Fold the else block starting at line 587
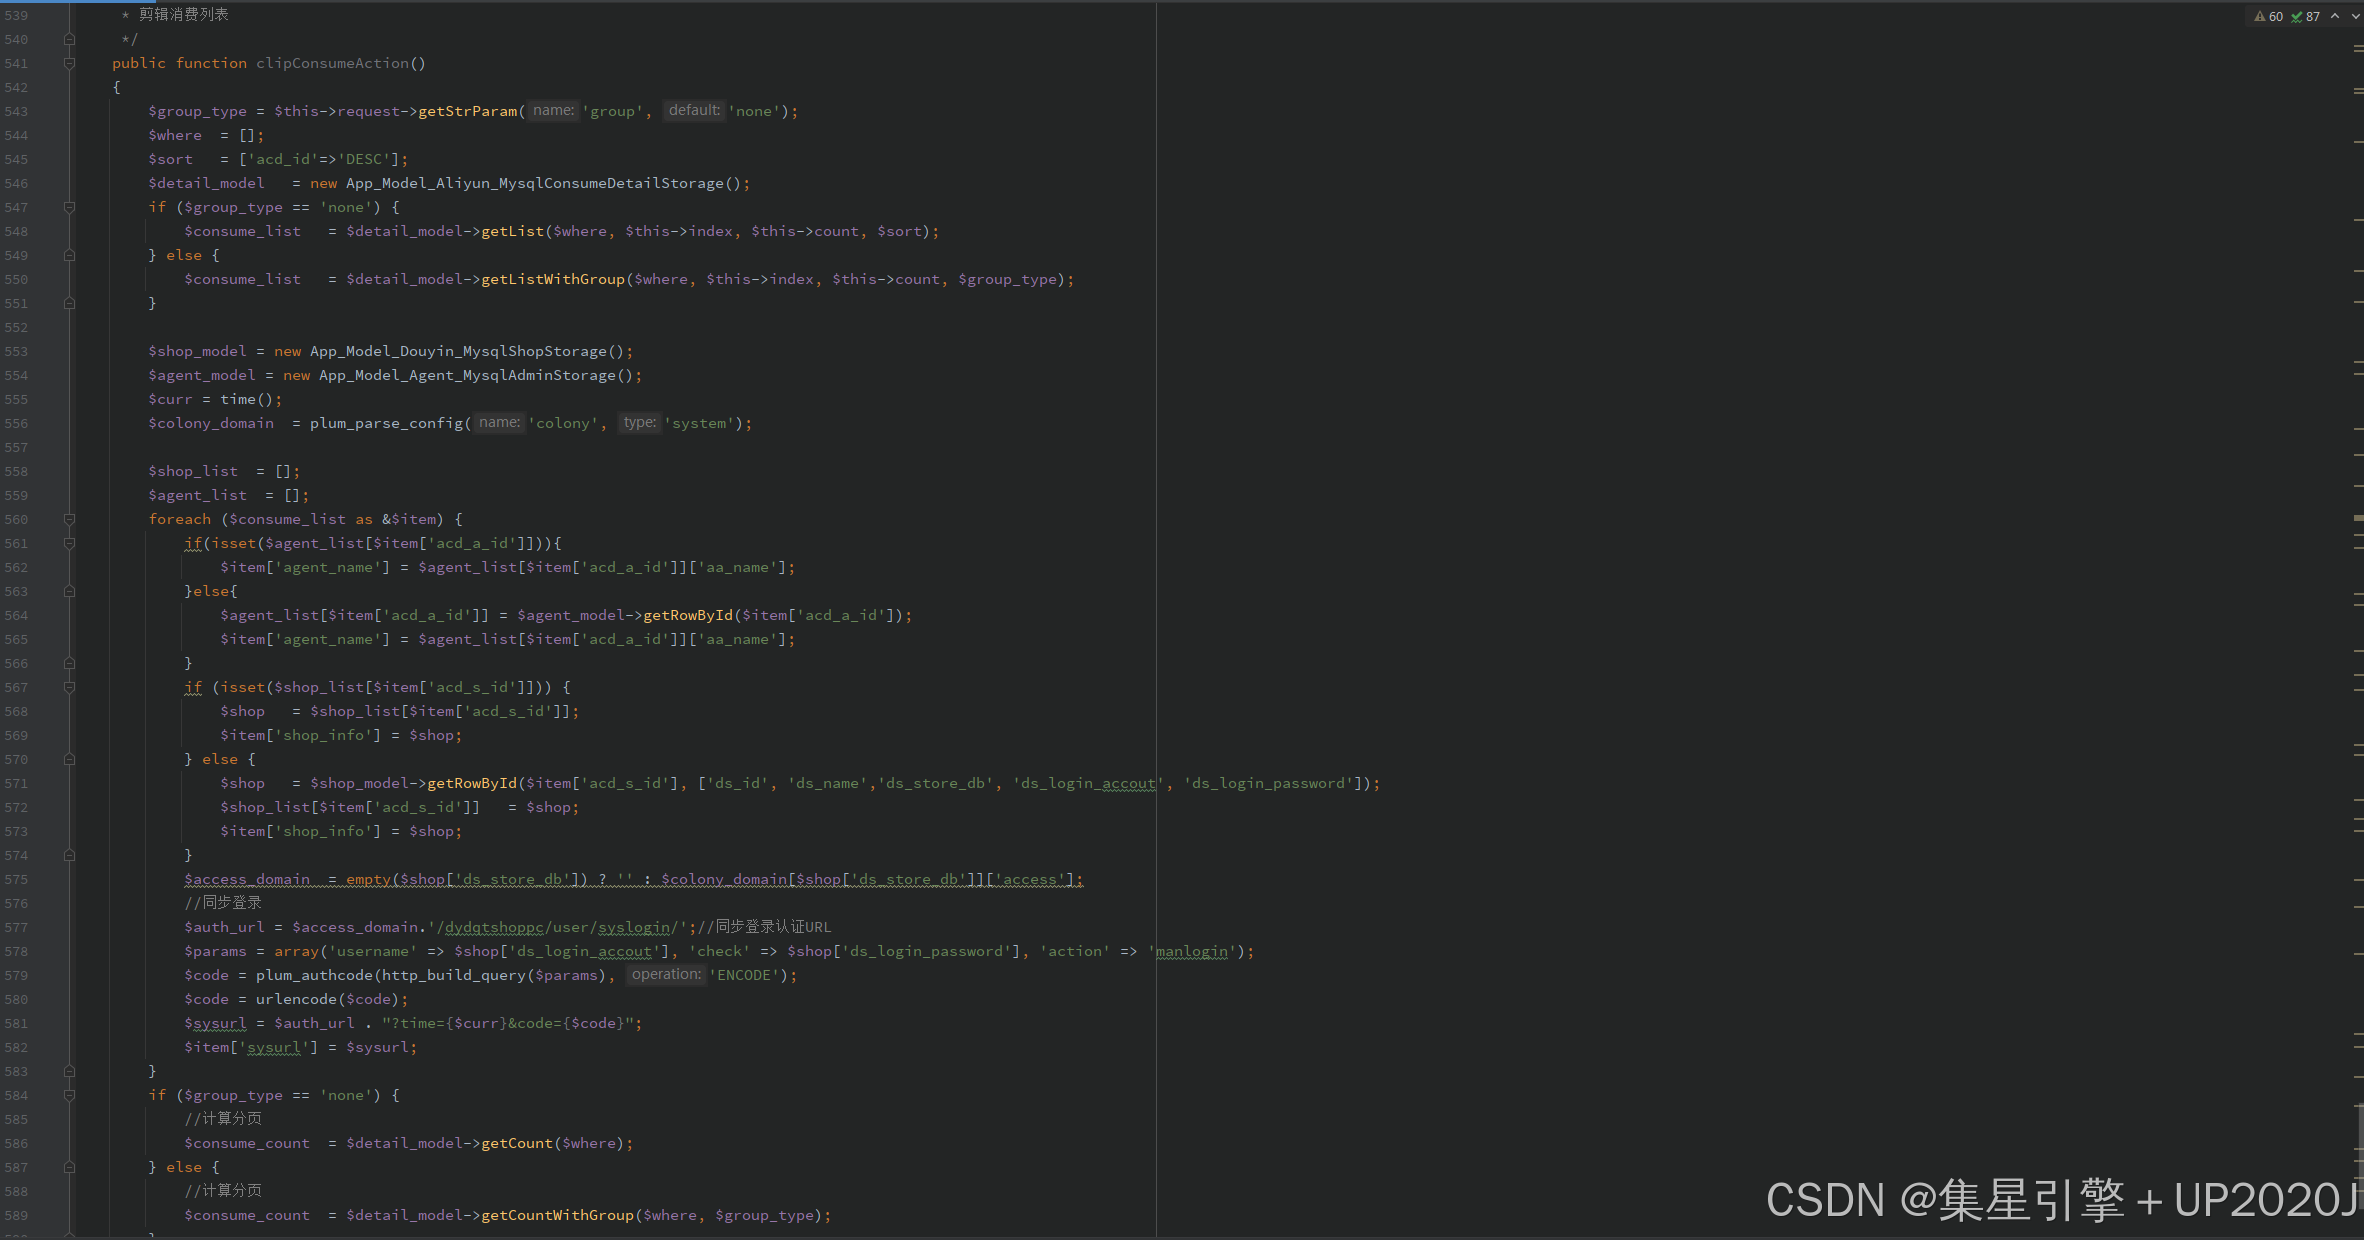Viewport: 2364px width, 1240px height. [x=69, y=1167]
